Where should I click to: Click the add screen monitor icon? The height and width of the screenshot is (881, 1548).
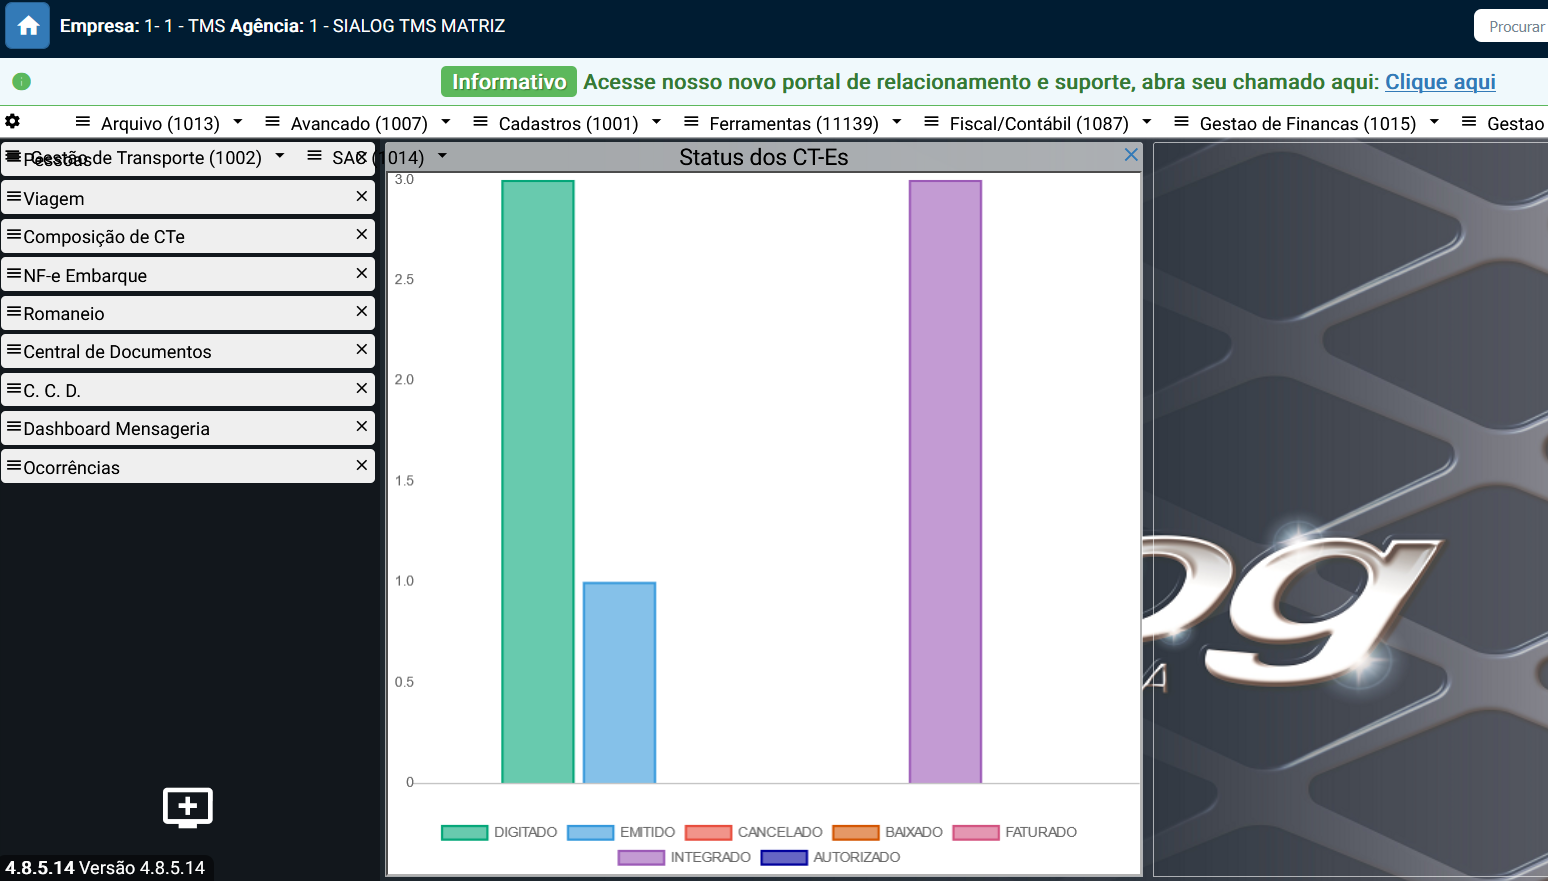coord(188,807)
